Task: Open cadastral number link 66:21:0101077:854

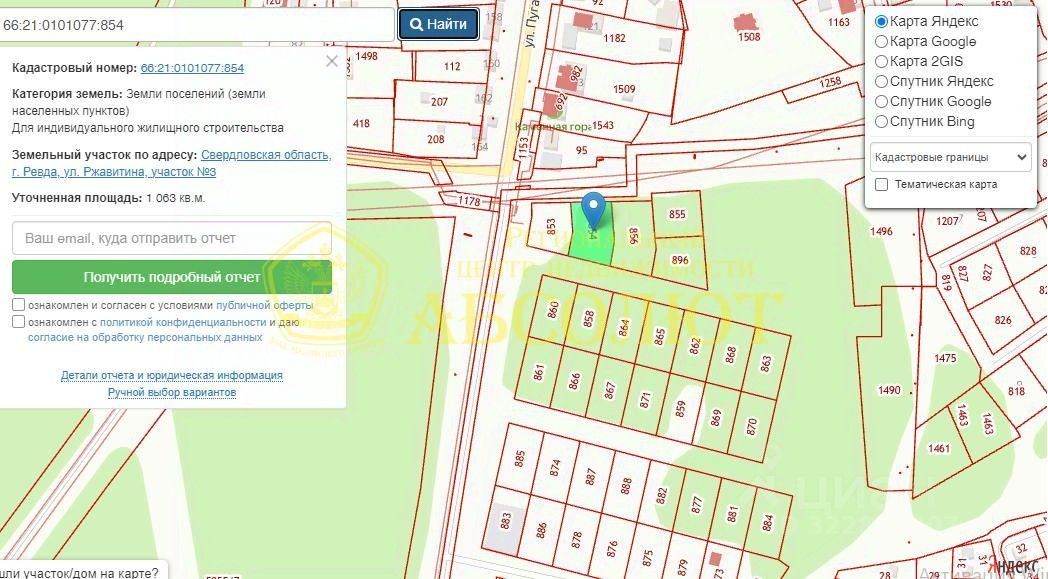Action: 192,68
